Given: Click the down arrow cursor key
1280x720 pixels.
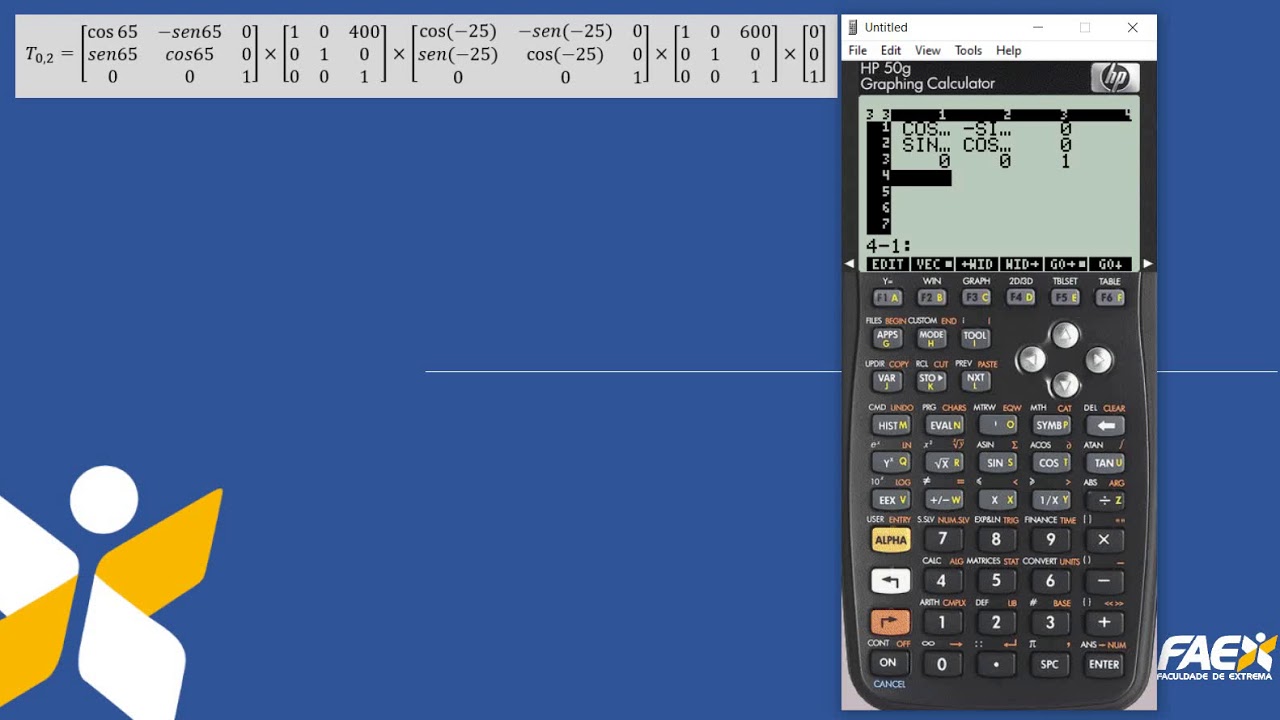Looking at the screenshot, I should 1065,384.
